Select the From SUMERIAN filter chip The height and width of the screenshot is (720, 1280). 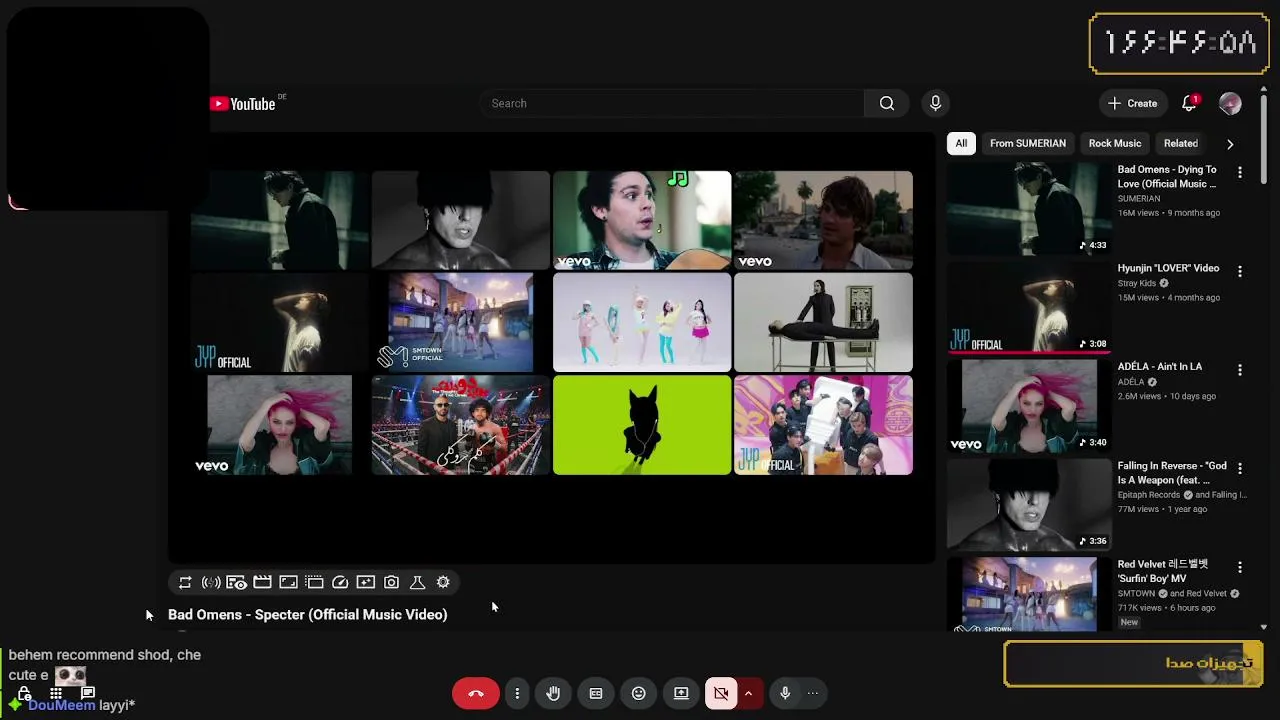pyautogui.click(x=1028, y=143)
